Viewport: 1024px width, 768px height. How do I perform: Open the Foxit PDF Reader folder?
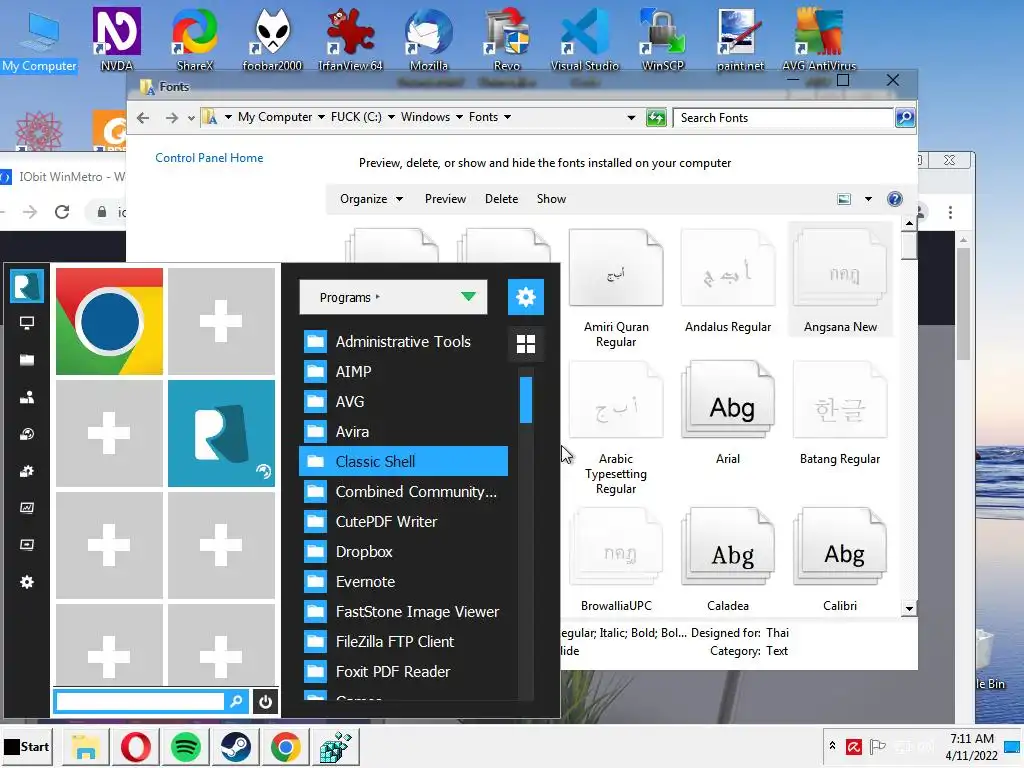(x=403, y=672)
